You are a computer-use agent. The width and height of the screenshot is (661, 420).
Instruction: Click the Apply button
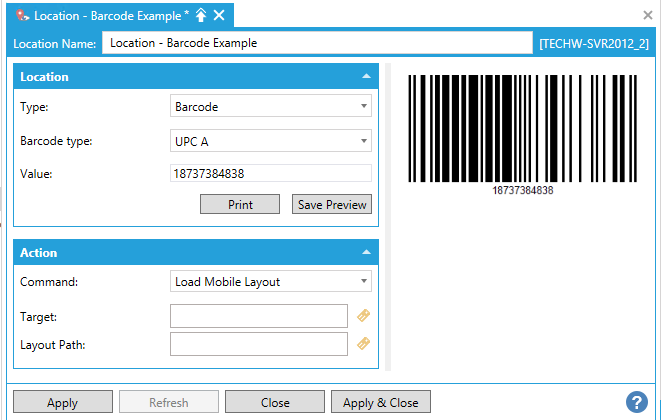[62, 402]
